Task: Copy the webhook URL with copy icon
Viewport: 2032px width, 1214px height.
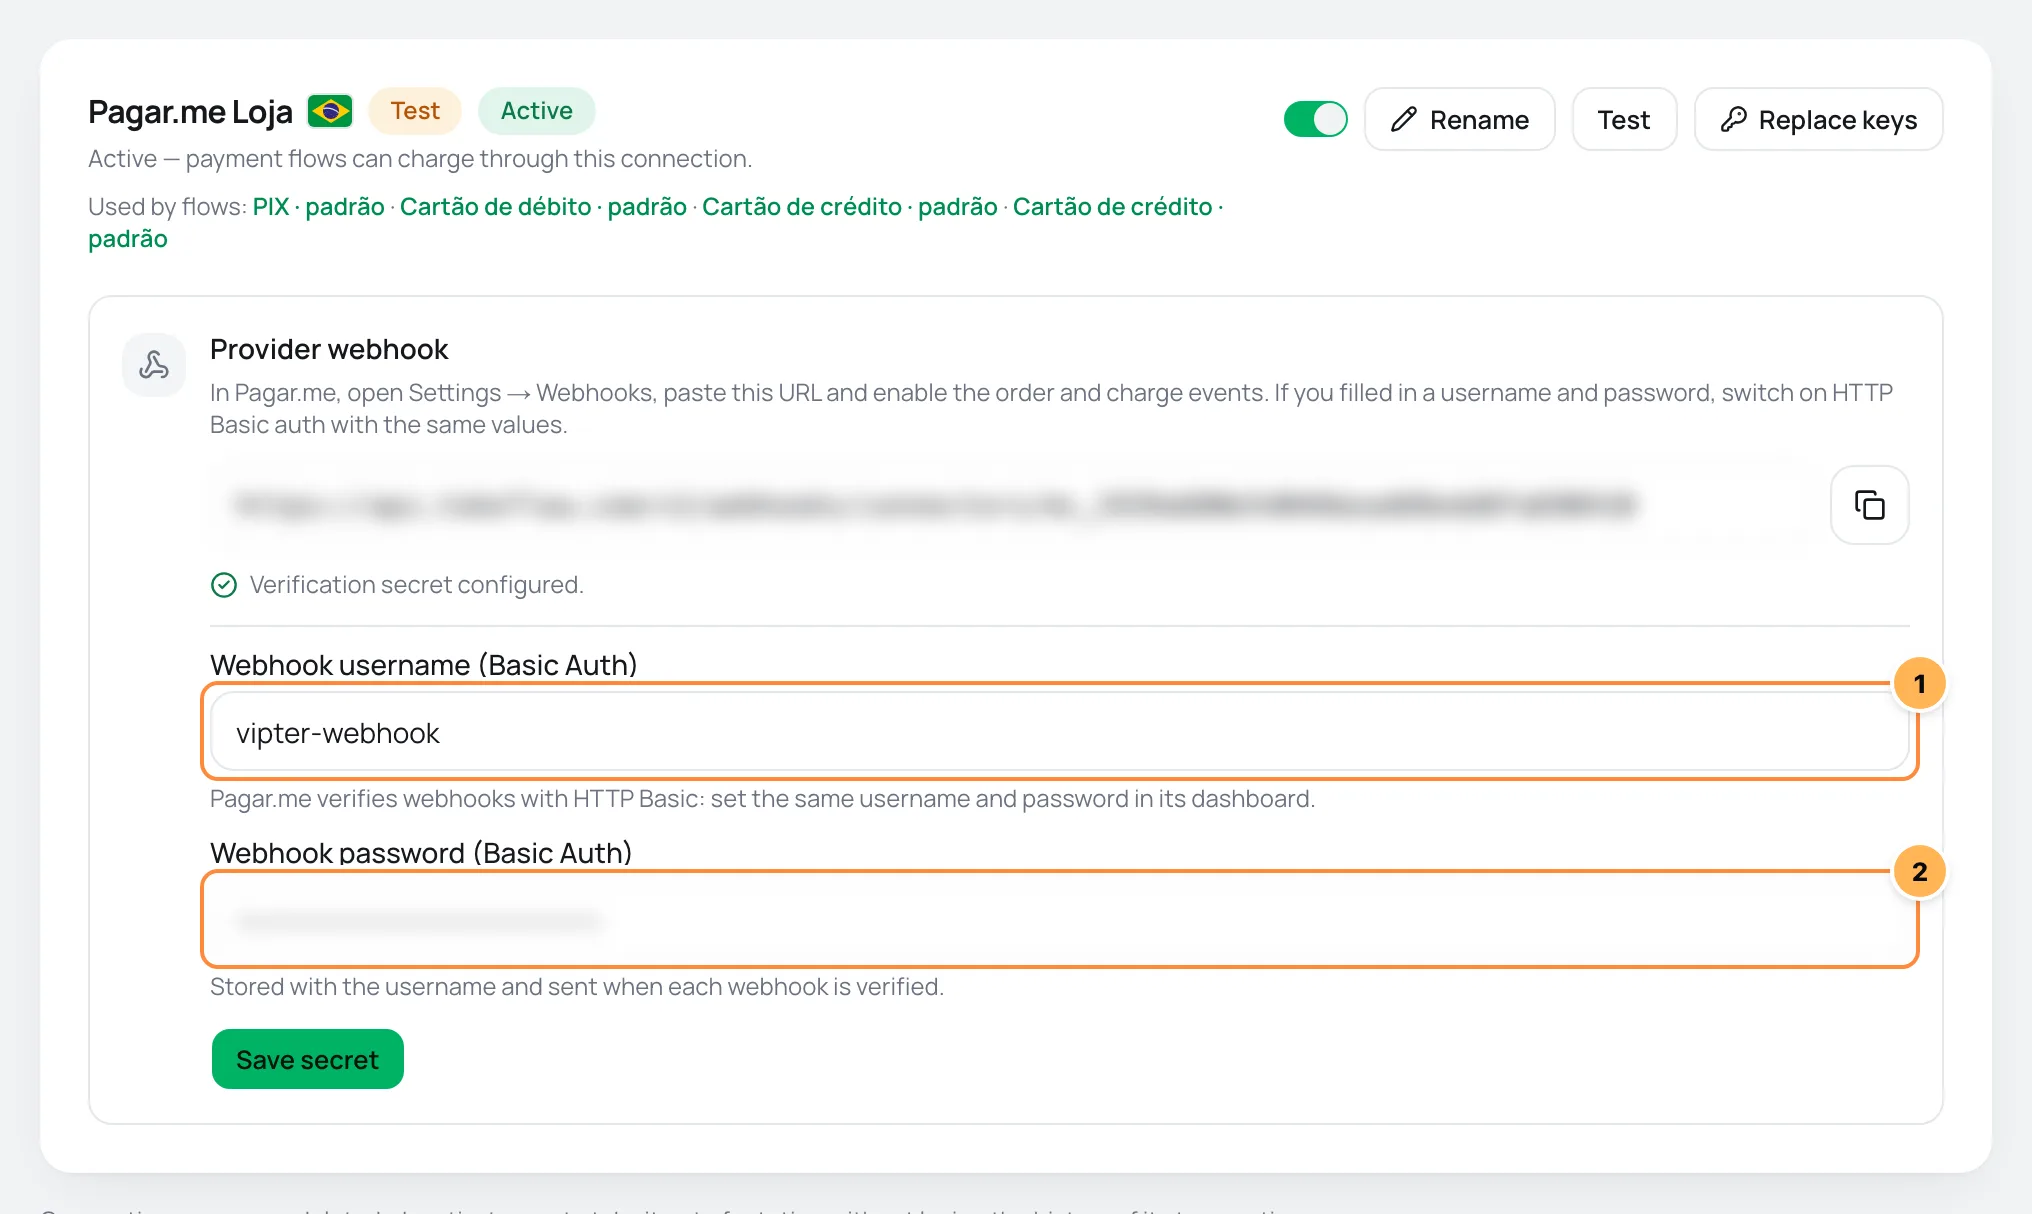Action: coord(1869,505)
